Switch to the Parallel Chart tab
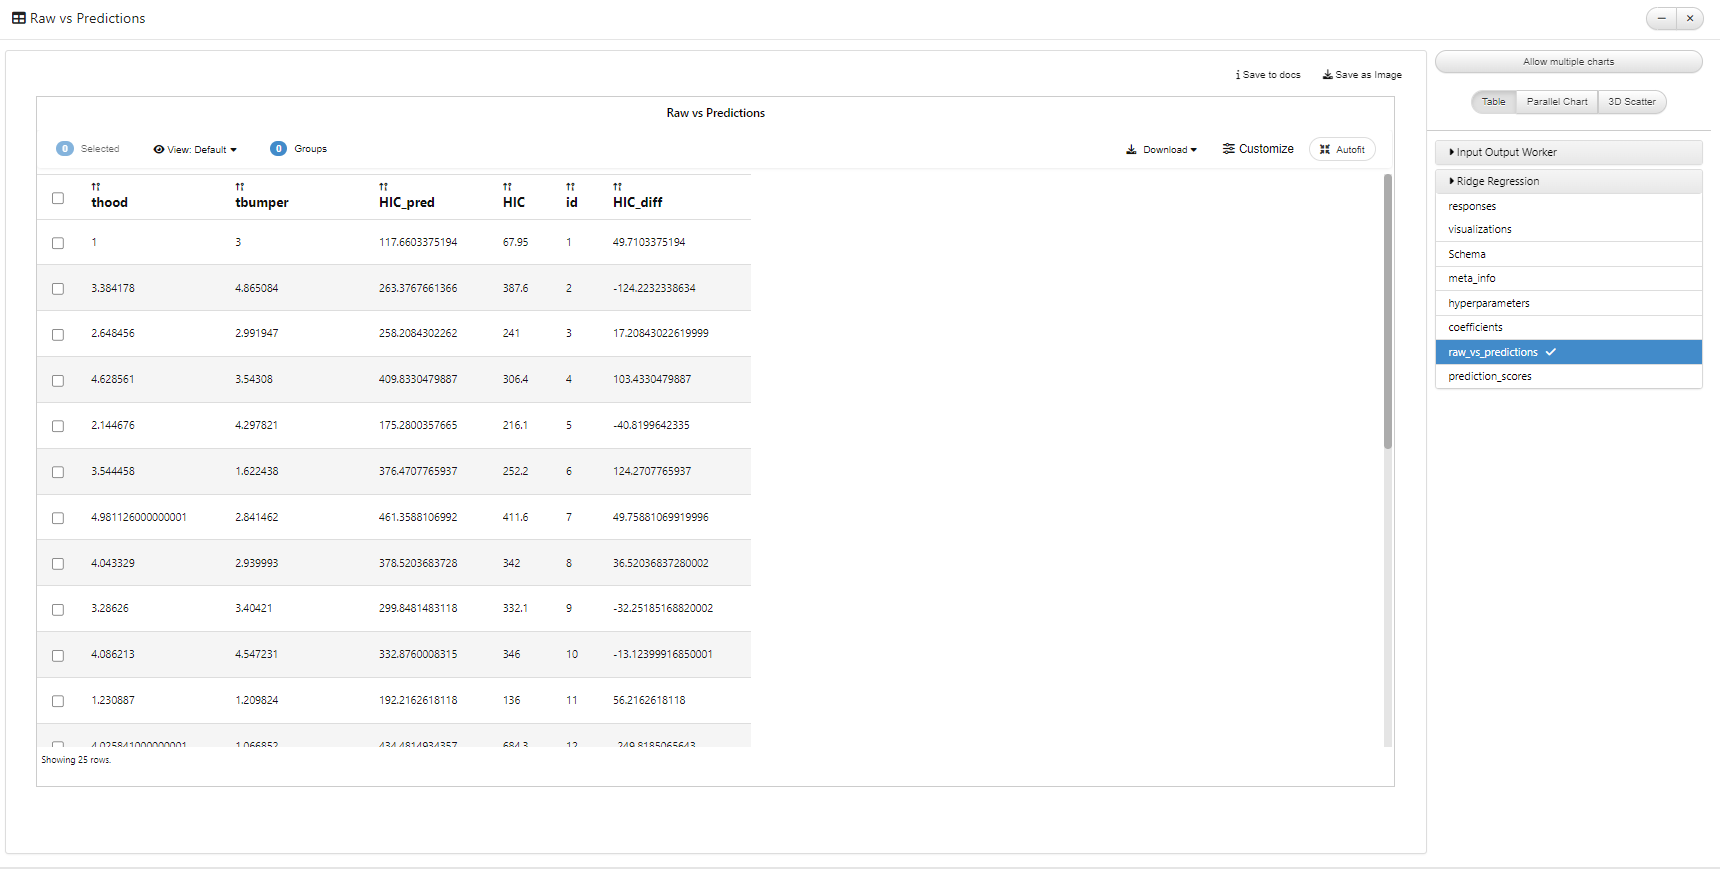The width and height of the screenshot is (1720, 879). [x=1556, y=102]
